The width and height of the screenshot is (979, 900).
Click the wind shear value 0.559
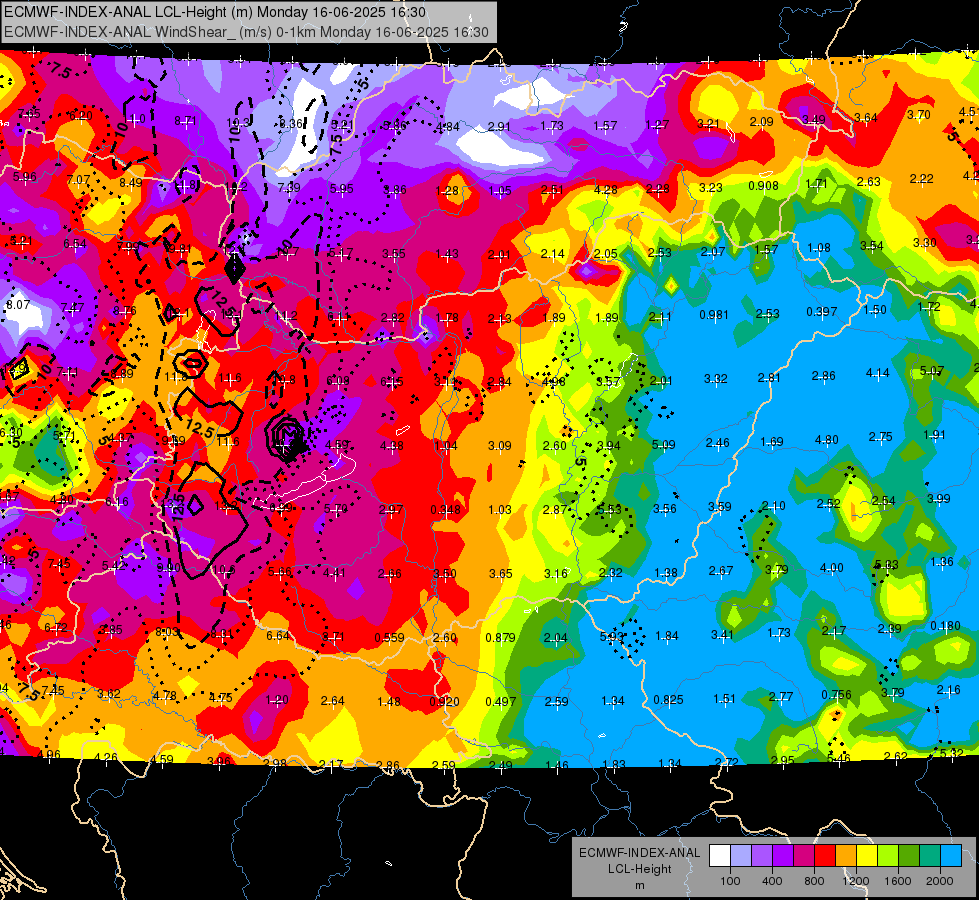pos(390,638)
